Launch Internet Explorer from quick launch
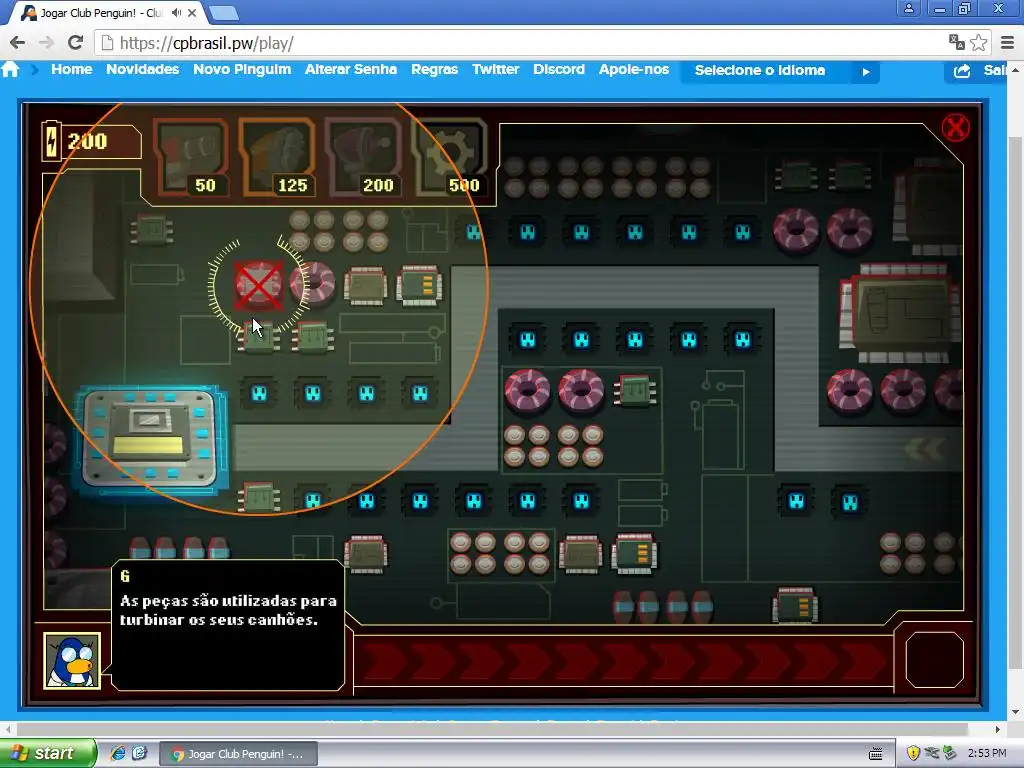The width and height of the screenshot is (1024, 768). click(118, 753)
